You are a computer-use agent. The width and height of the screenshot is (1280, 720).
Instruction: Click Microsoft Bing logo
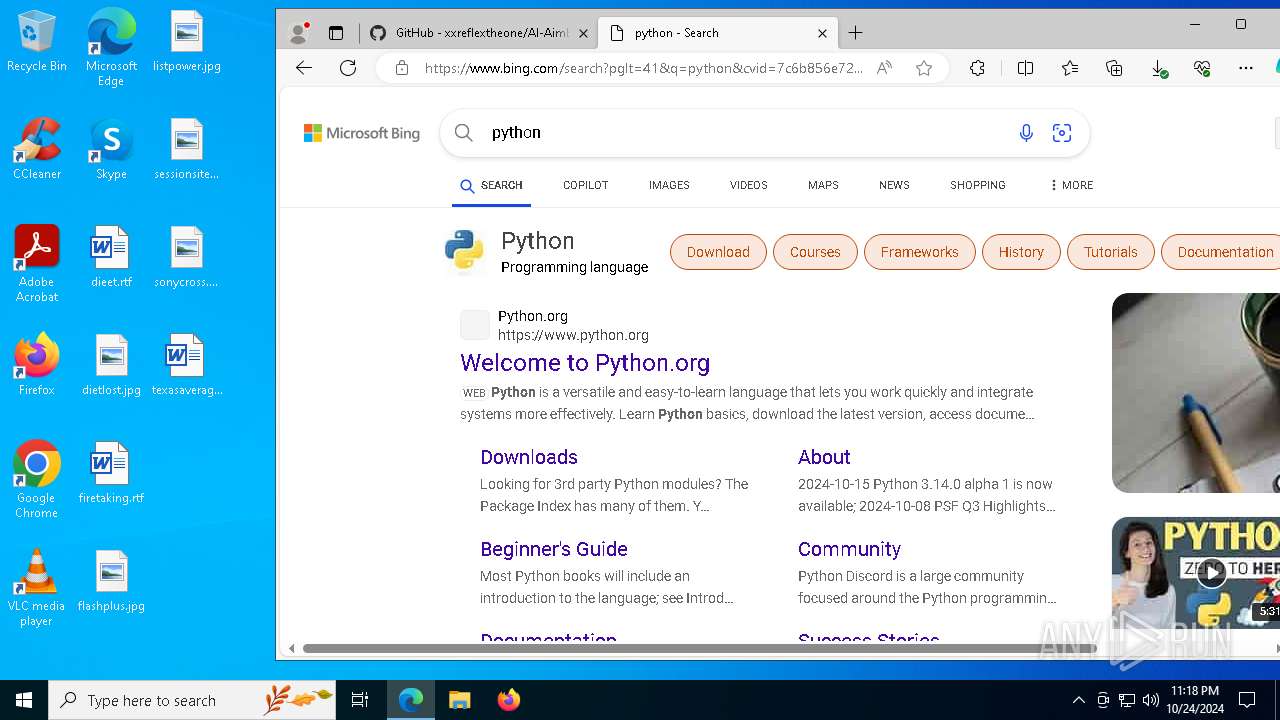point(362,133)
